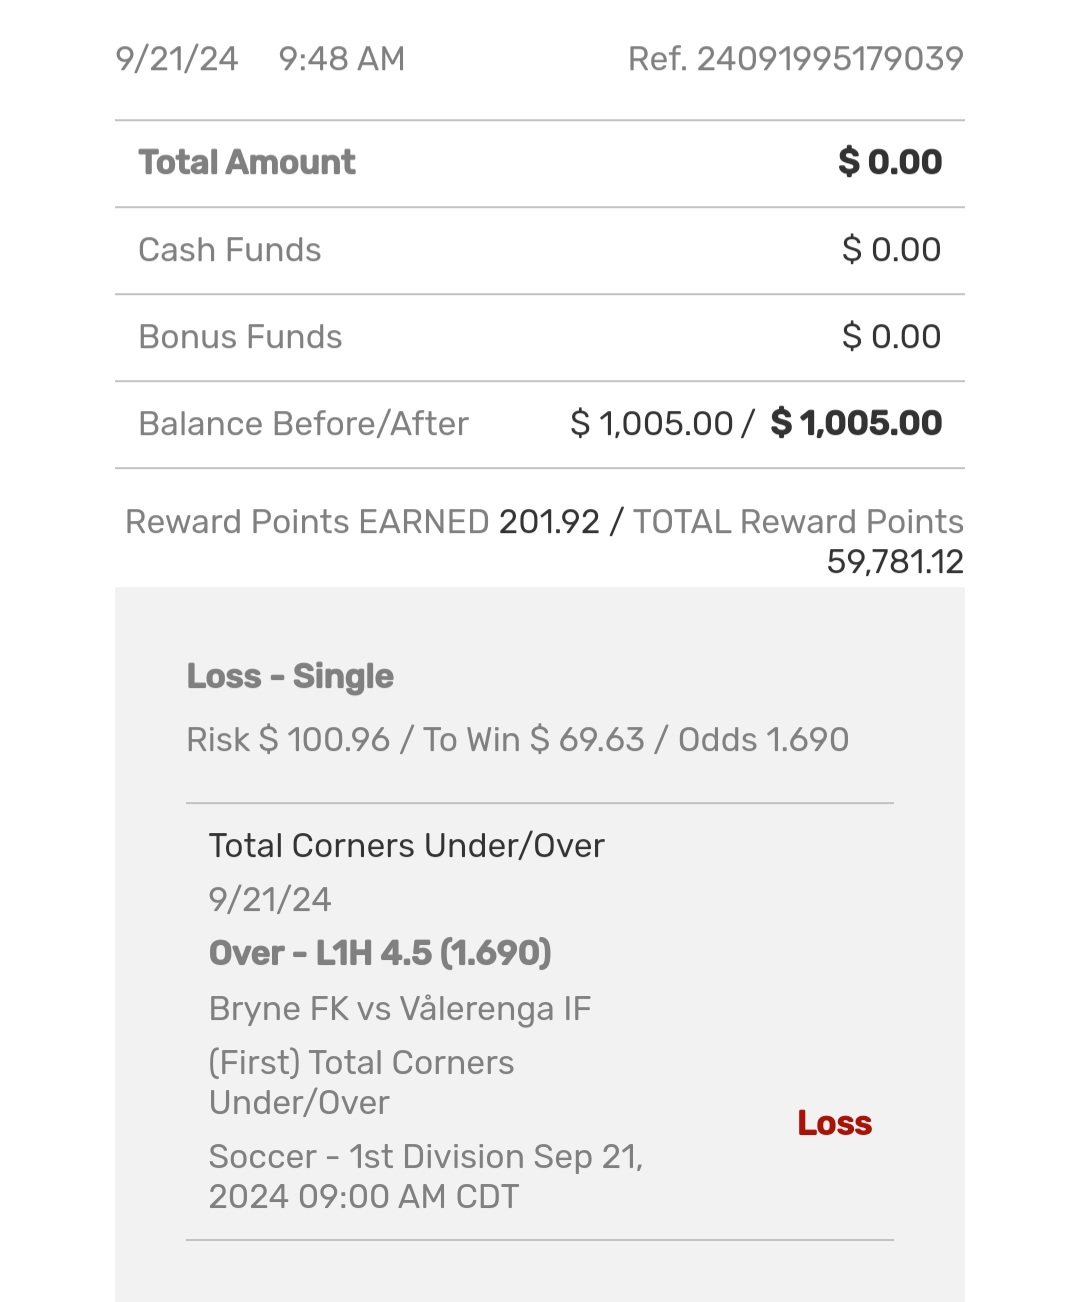Click the Loss - Single heading
This screenshot has height=1302, width=1080.
click(x=290, y=677)
